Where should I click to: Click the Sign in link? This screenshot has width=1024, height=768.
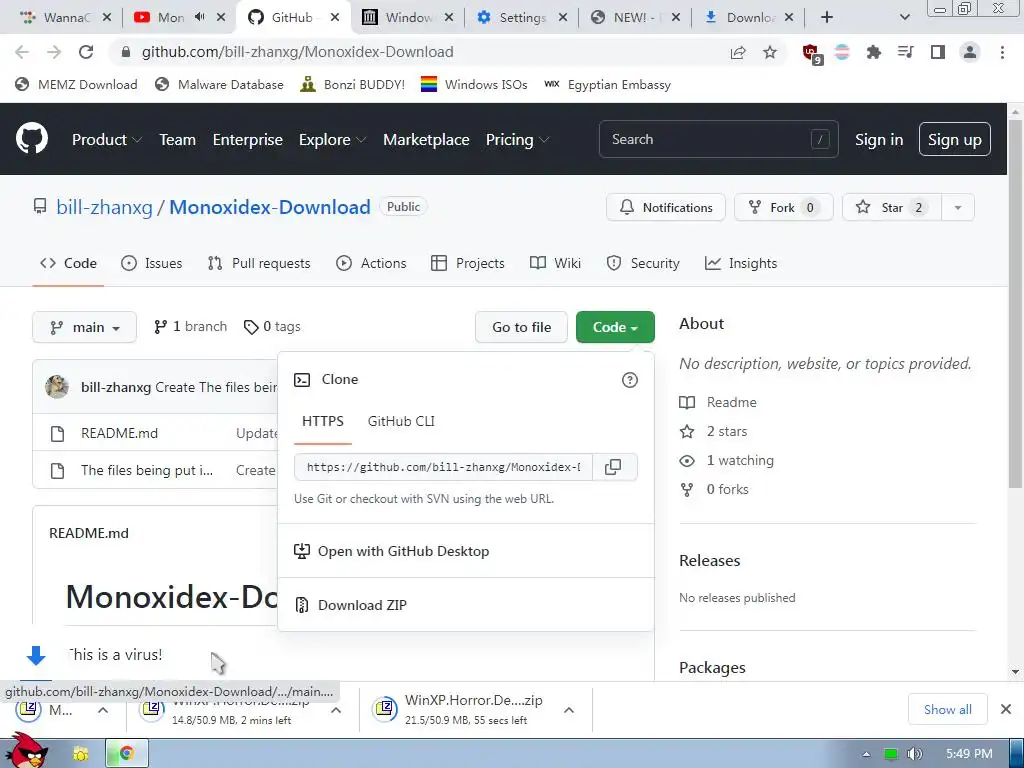tap(879, 140)
